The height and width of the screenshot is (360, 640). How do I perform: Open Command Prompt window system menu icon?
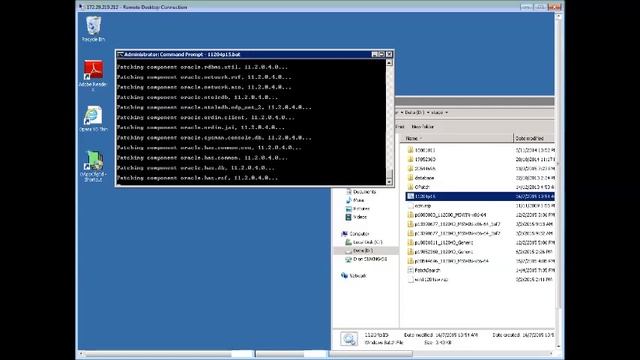(x=120, y=54)
